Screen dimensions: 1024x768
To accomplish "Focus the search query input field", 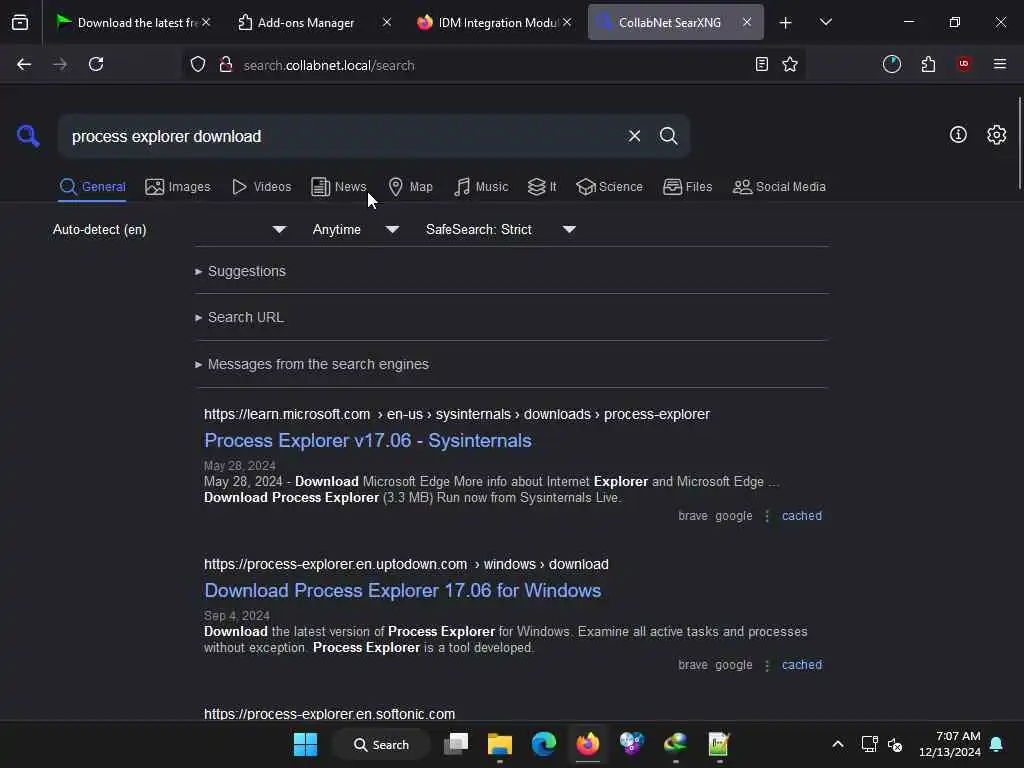I will [x=343, y=136].
